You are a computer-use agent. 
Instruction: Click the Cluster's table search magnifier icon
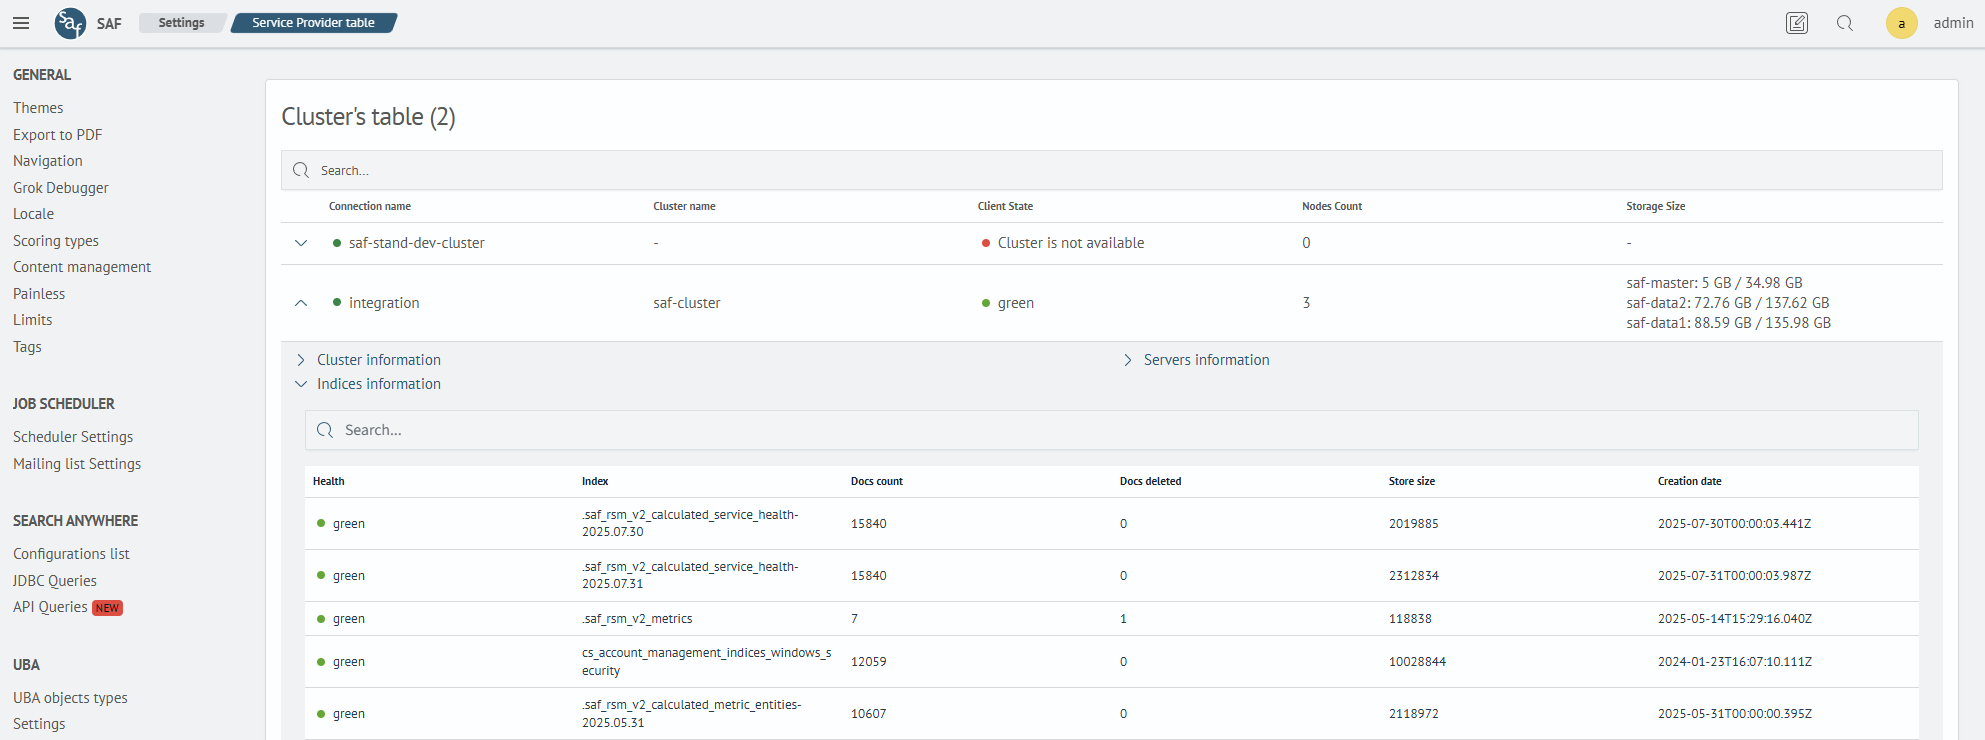[x=301, y=171]
